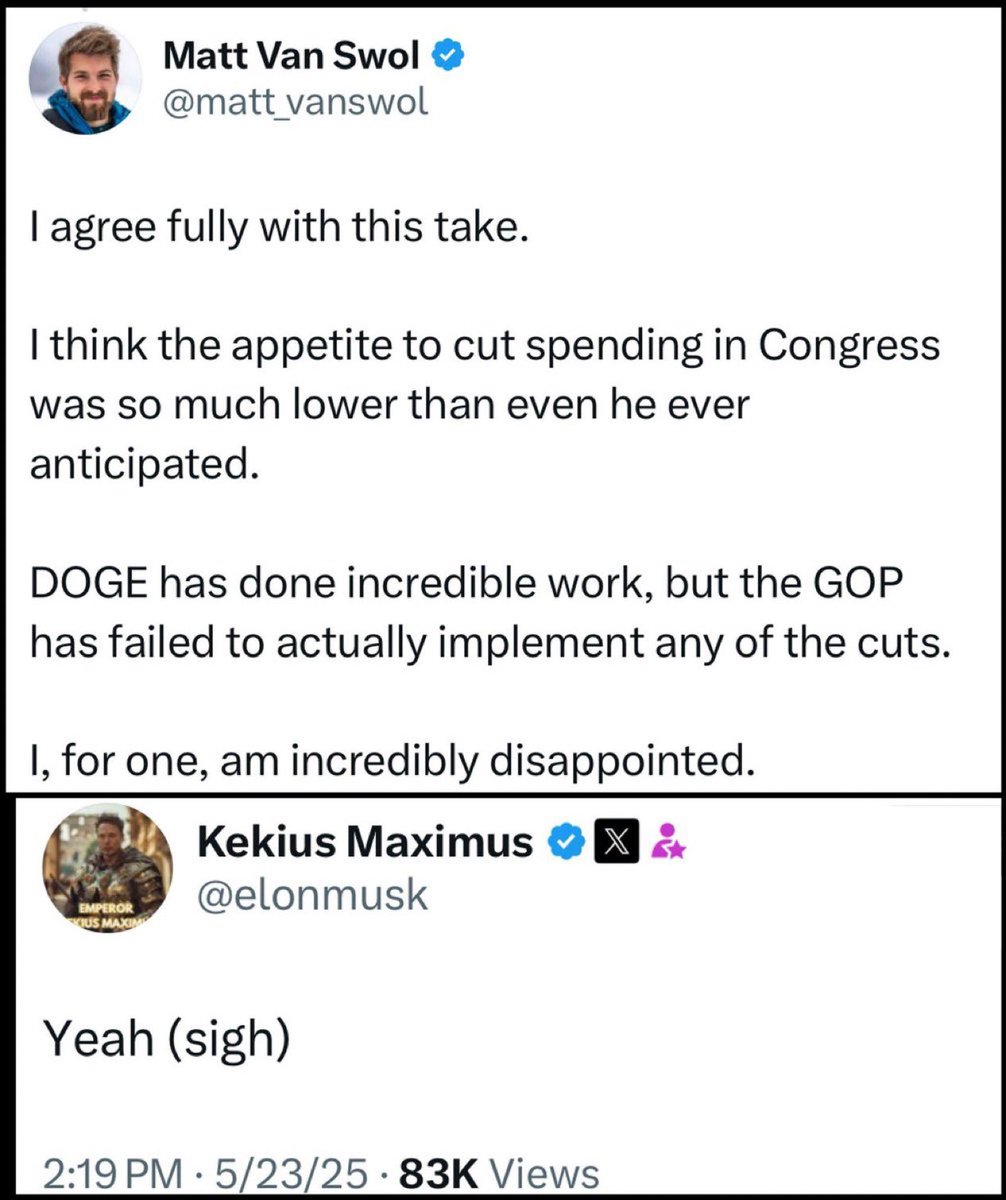Open the @matt_vanswol handle
The width and height of the screenshot is (1006, 1200).
(x=293, y=100)
